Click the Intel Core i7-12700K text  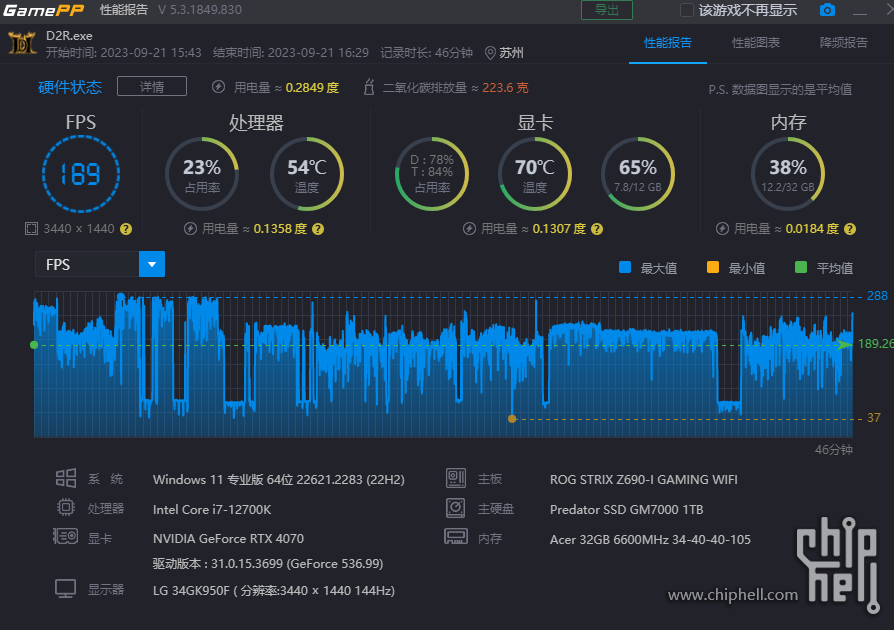(212, 509)
